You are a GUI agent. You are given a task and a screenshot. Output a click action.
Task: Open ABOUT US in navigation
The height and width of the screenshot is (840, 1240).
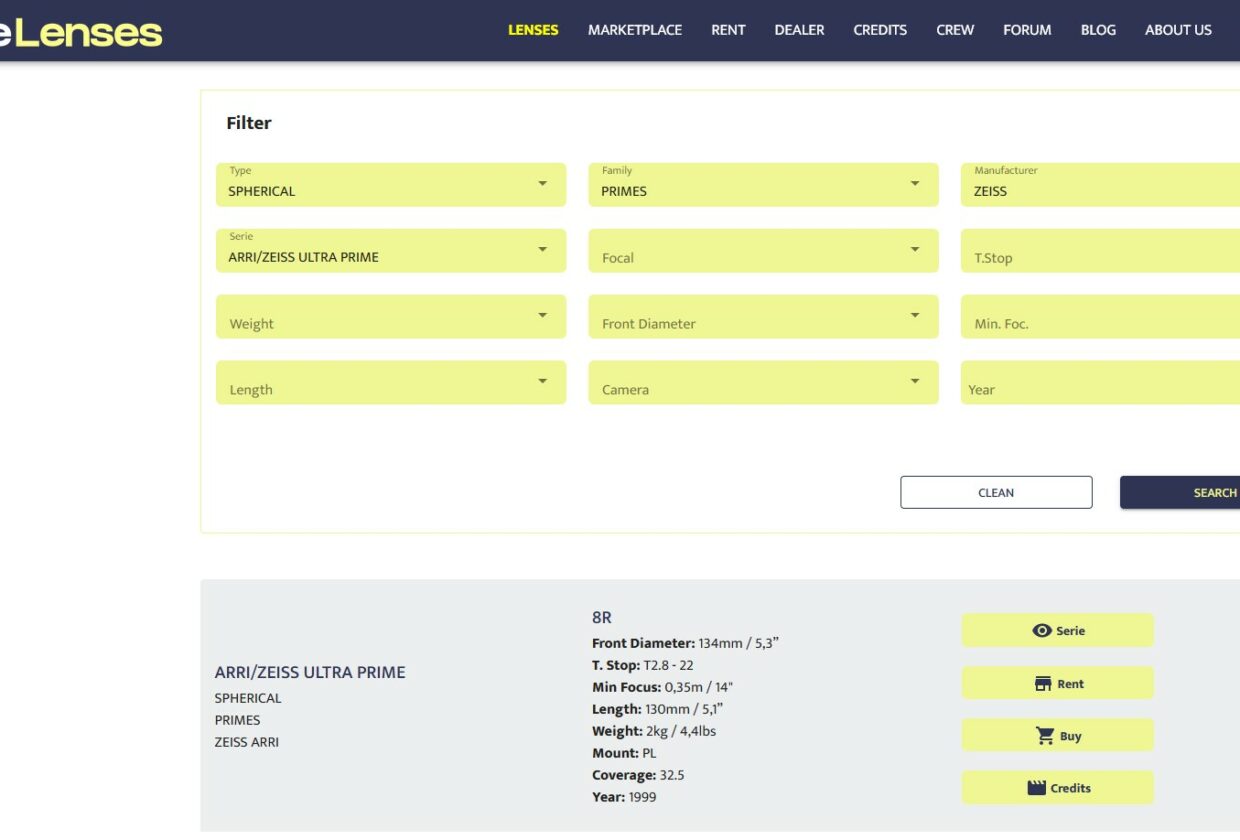pos(1178,30)
